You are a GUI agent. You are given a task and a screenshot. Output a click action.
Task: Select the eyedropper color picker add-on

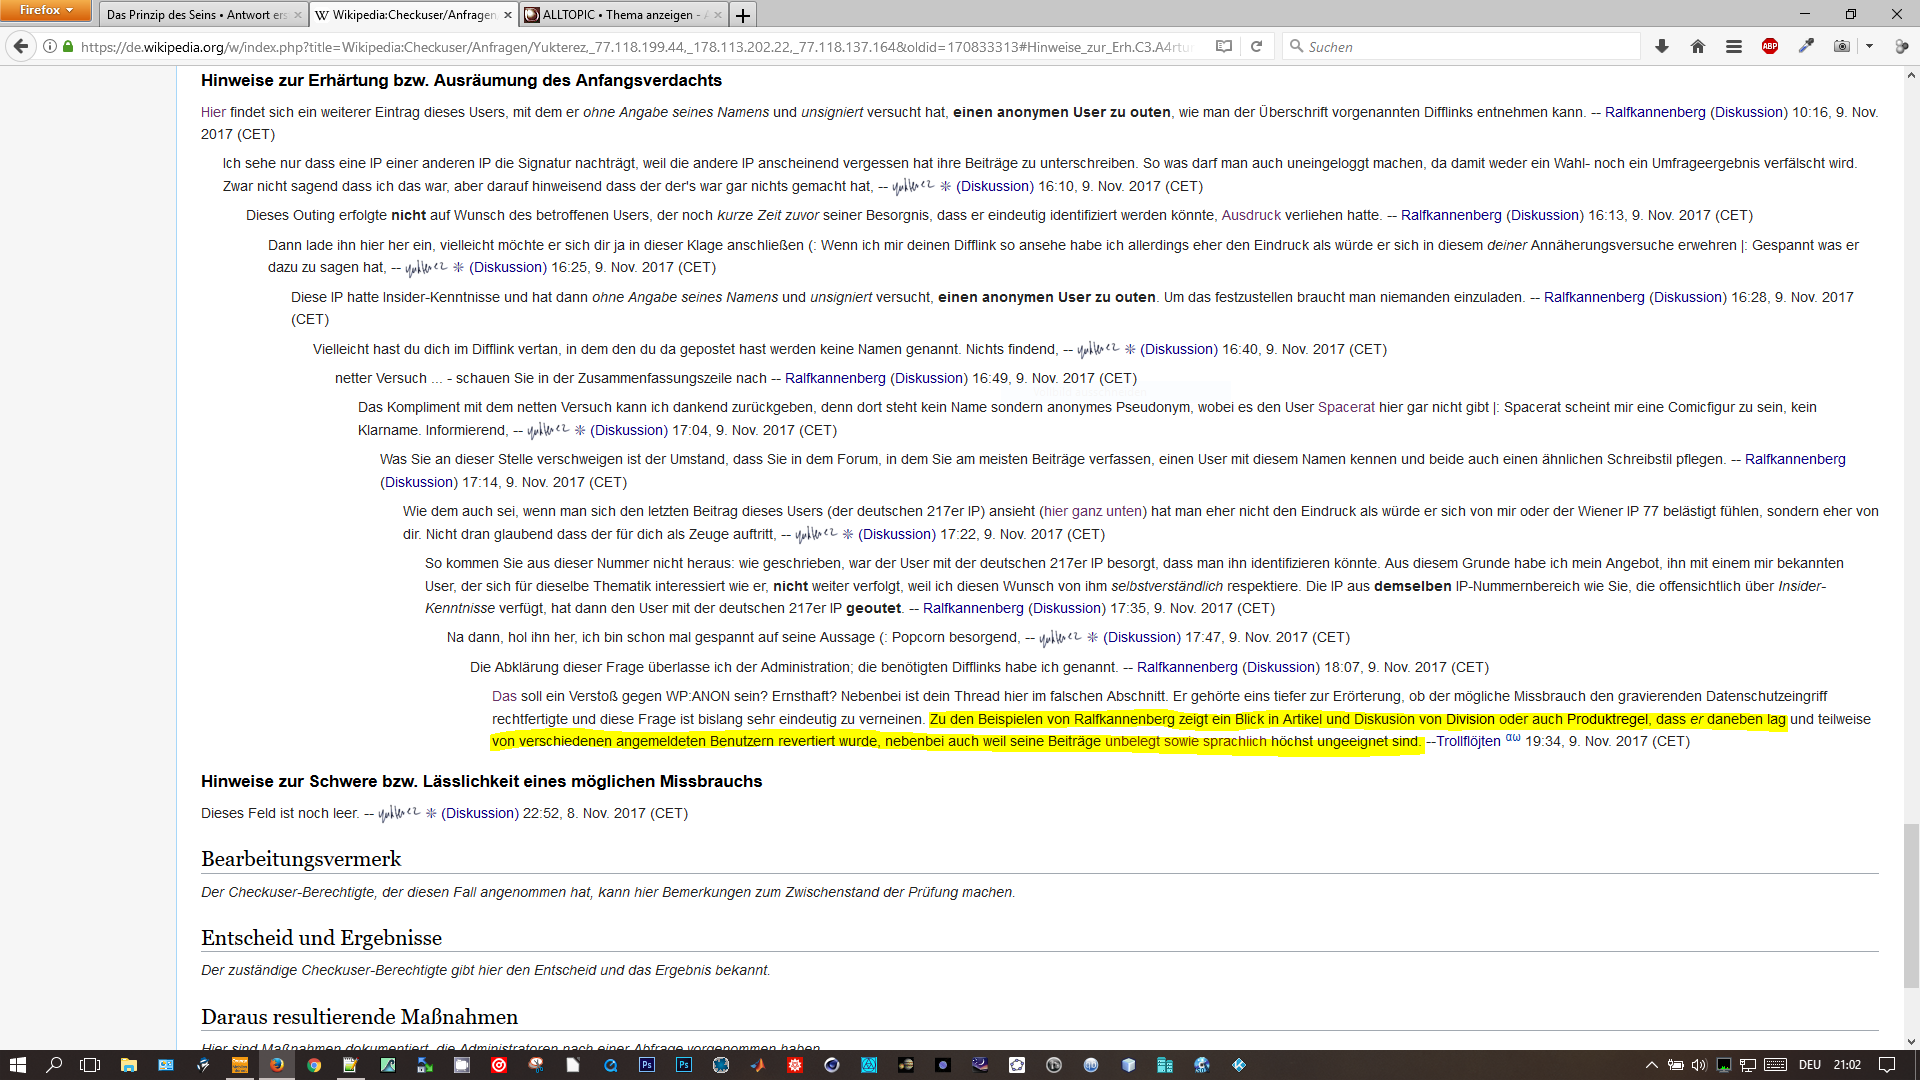[1806, 46]
